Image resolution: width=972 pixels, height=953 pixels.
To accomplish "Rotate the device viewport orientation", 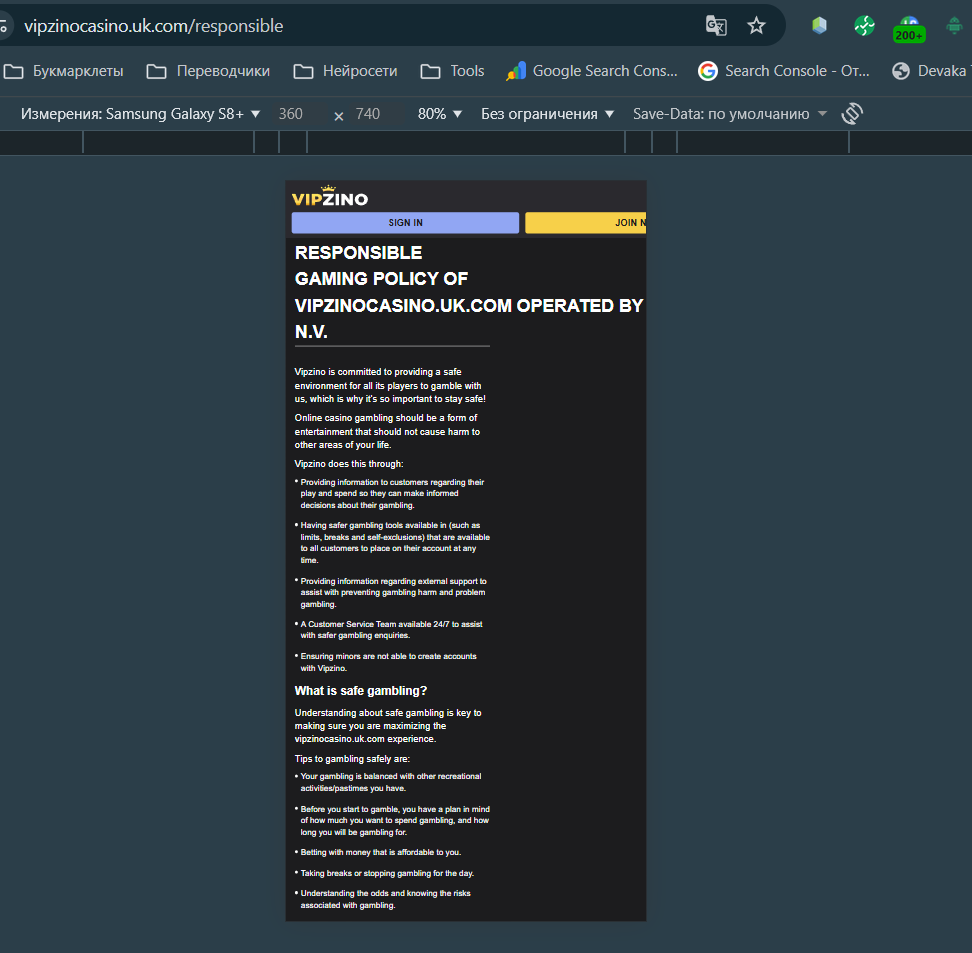I will pyautogui.click(x=852, y=113).
